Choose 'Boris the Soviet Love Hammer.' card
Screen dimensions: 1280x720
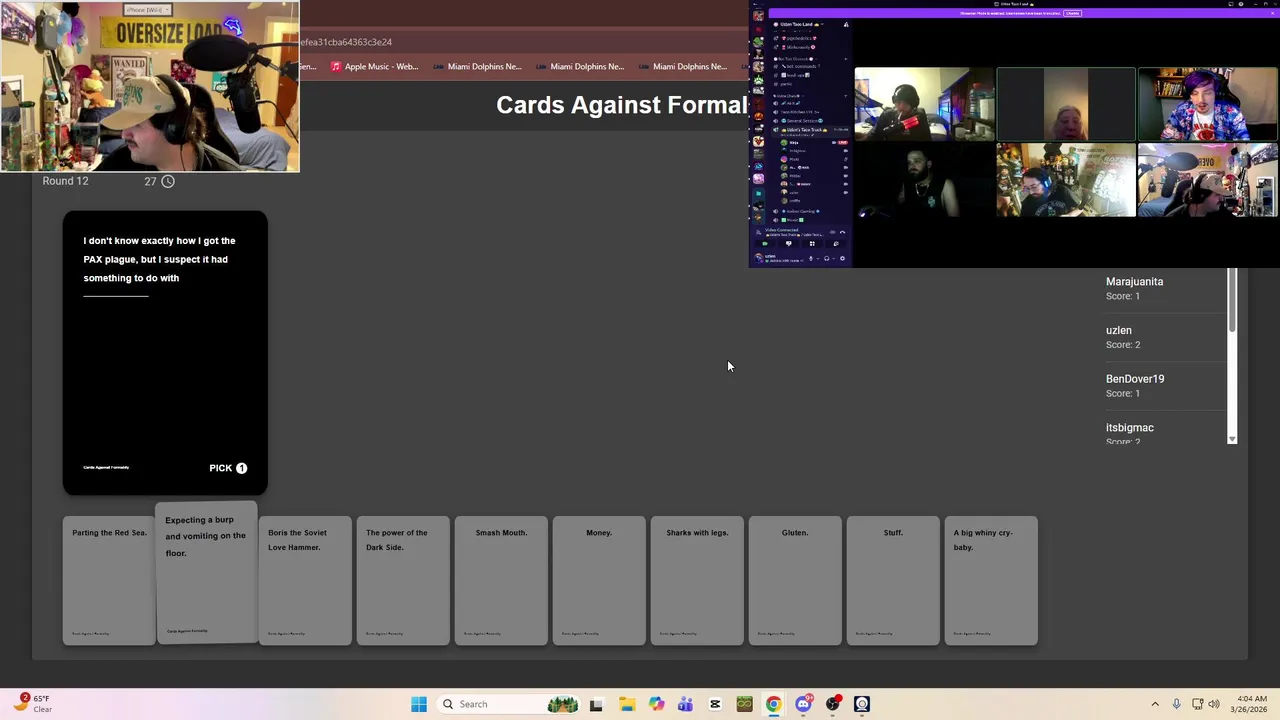click(x=305, y=580)
